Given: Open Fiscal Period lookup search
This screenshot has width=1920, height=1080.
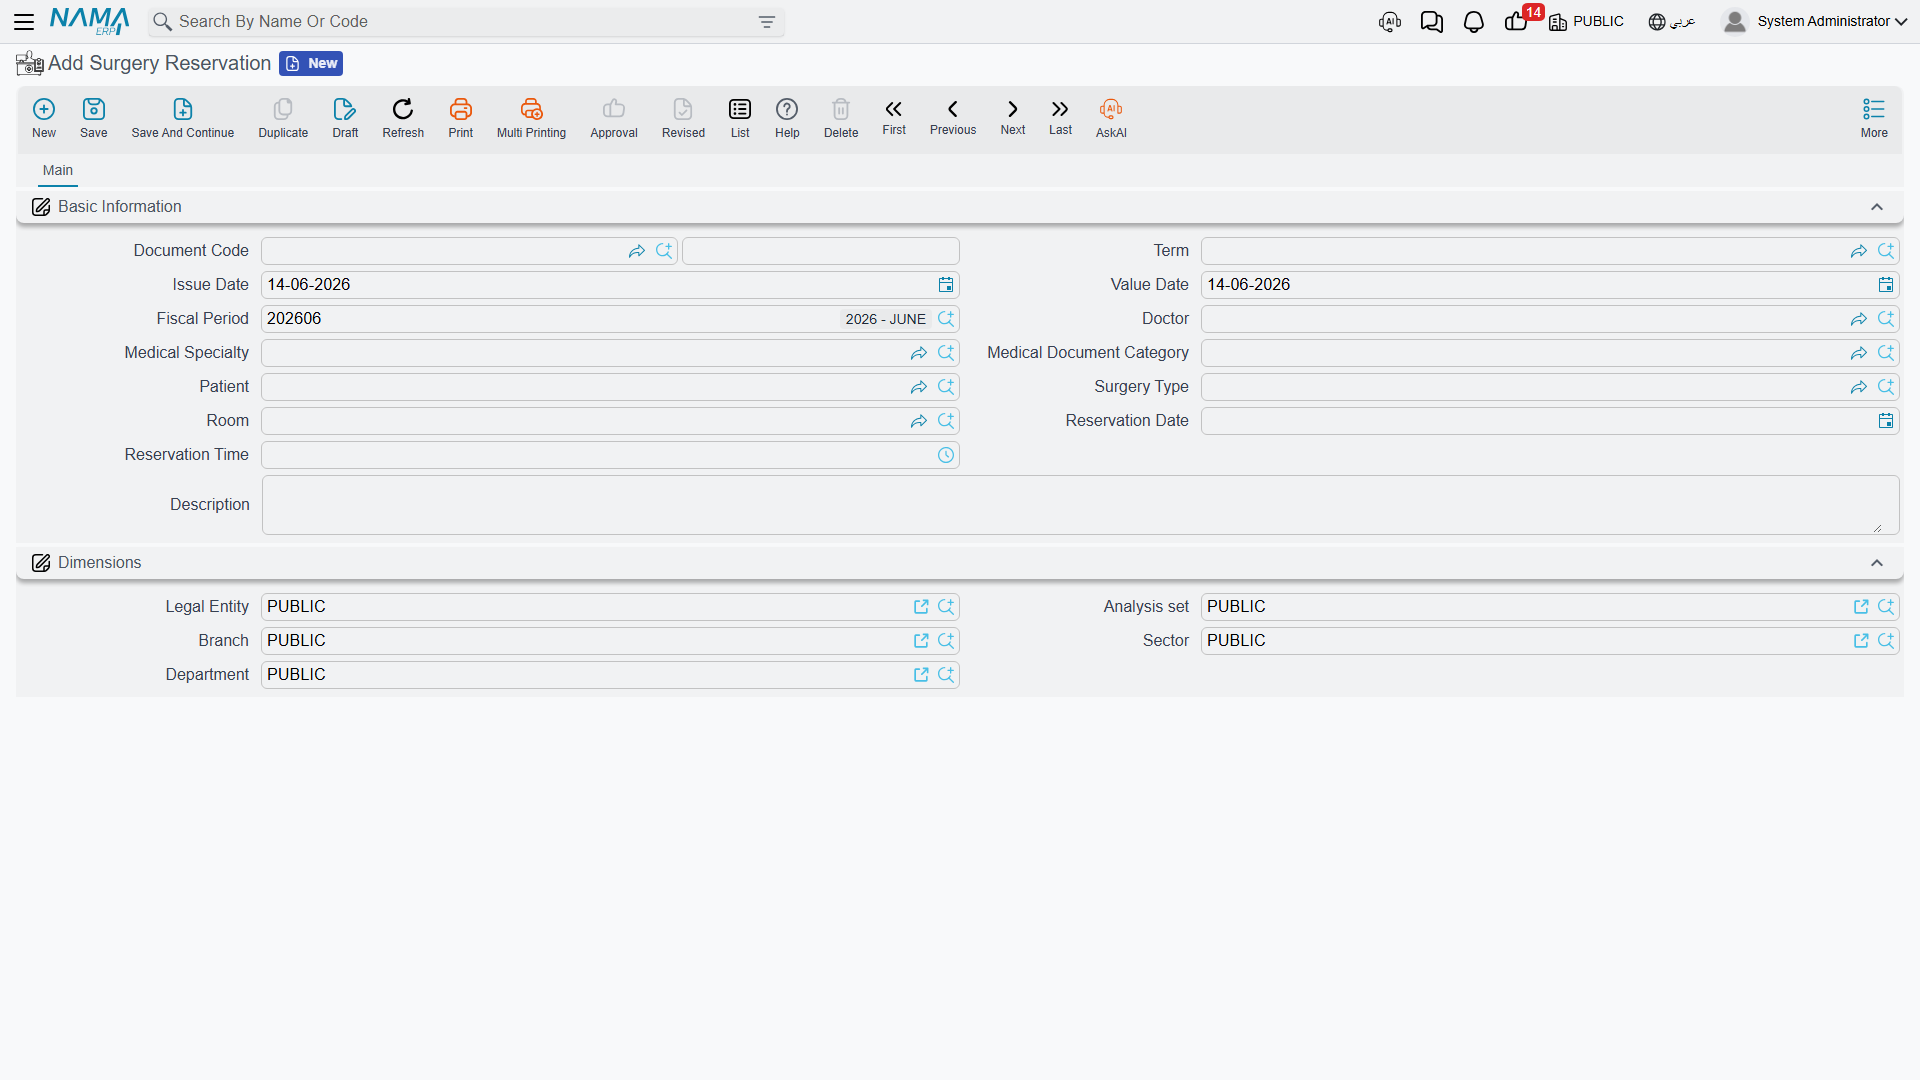Looking at the screenshot, I should click(x=946, y=319).
